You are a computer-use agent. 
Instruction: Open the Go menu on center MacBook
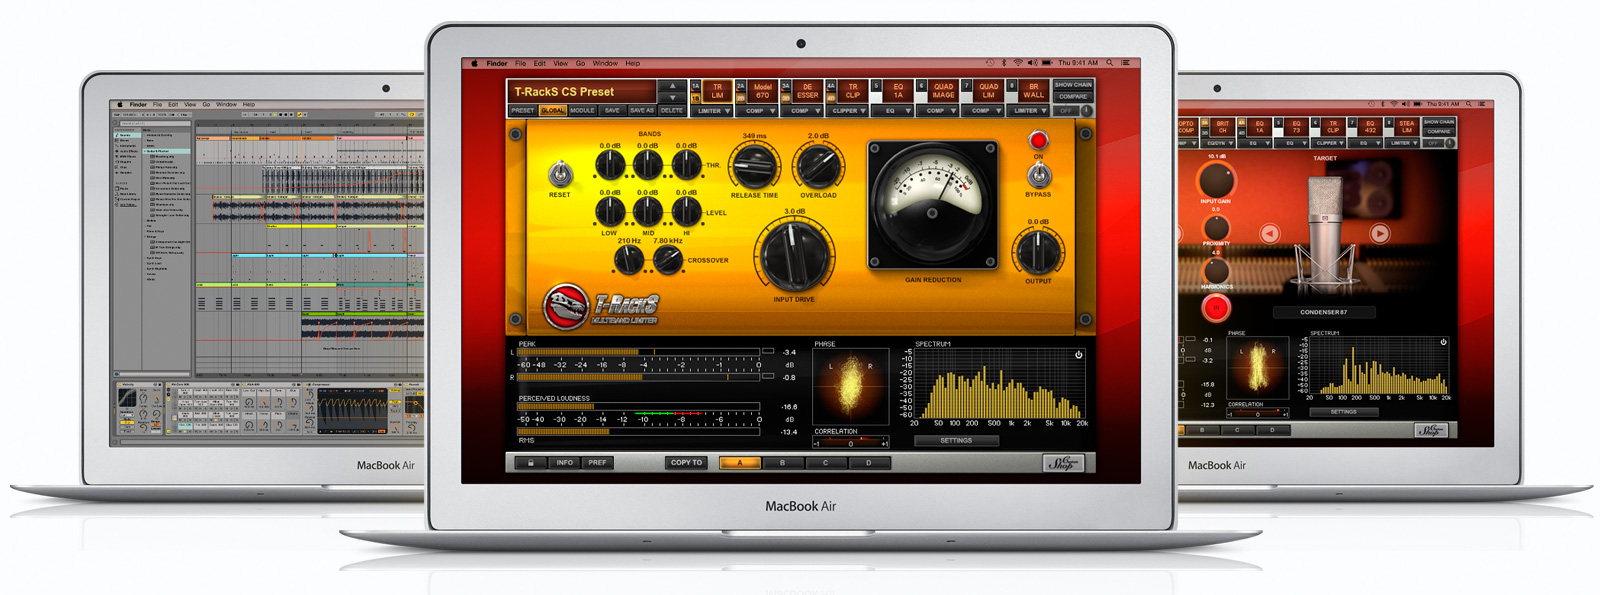[x=580, y=63]
